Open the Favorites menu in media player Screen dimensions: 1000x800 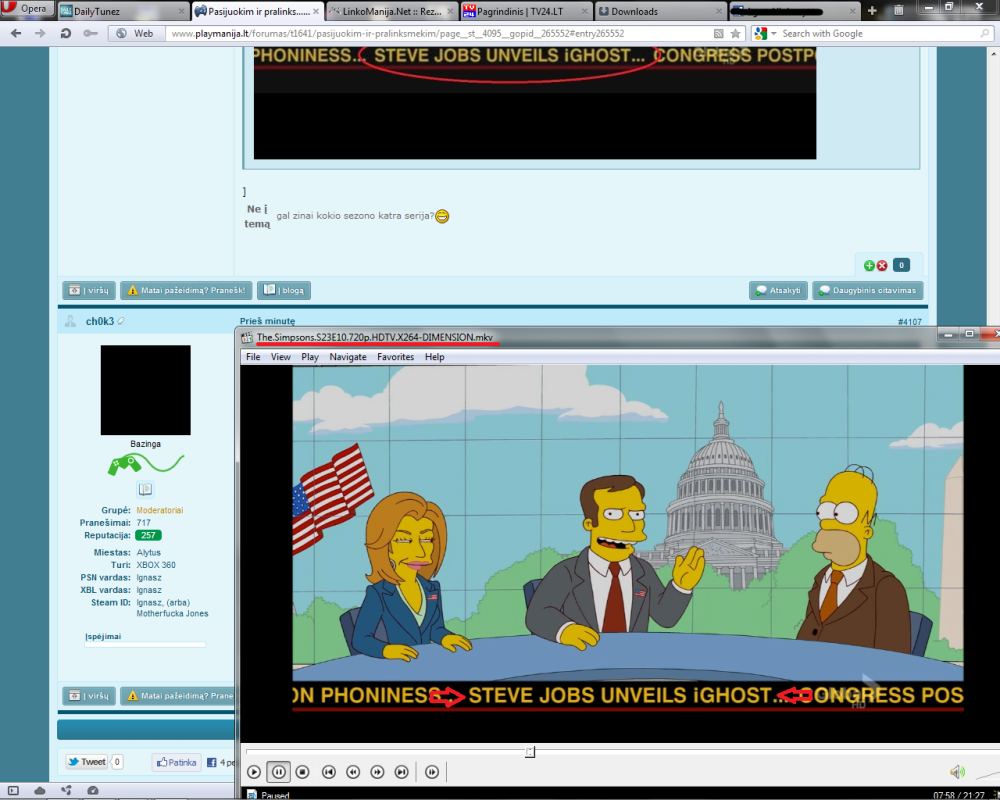pyautogui.click(x=395, y=357)
